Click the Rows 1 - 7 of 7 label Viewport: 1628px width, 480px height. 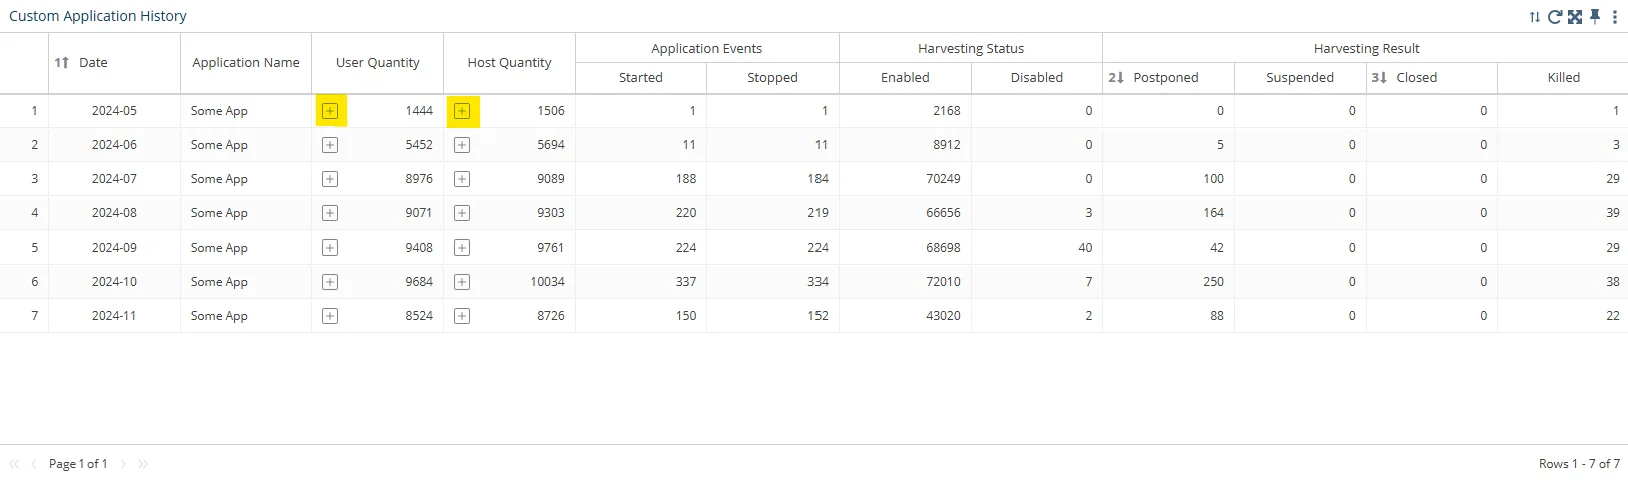tap(1579, 464)
